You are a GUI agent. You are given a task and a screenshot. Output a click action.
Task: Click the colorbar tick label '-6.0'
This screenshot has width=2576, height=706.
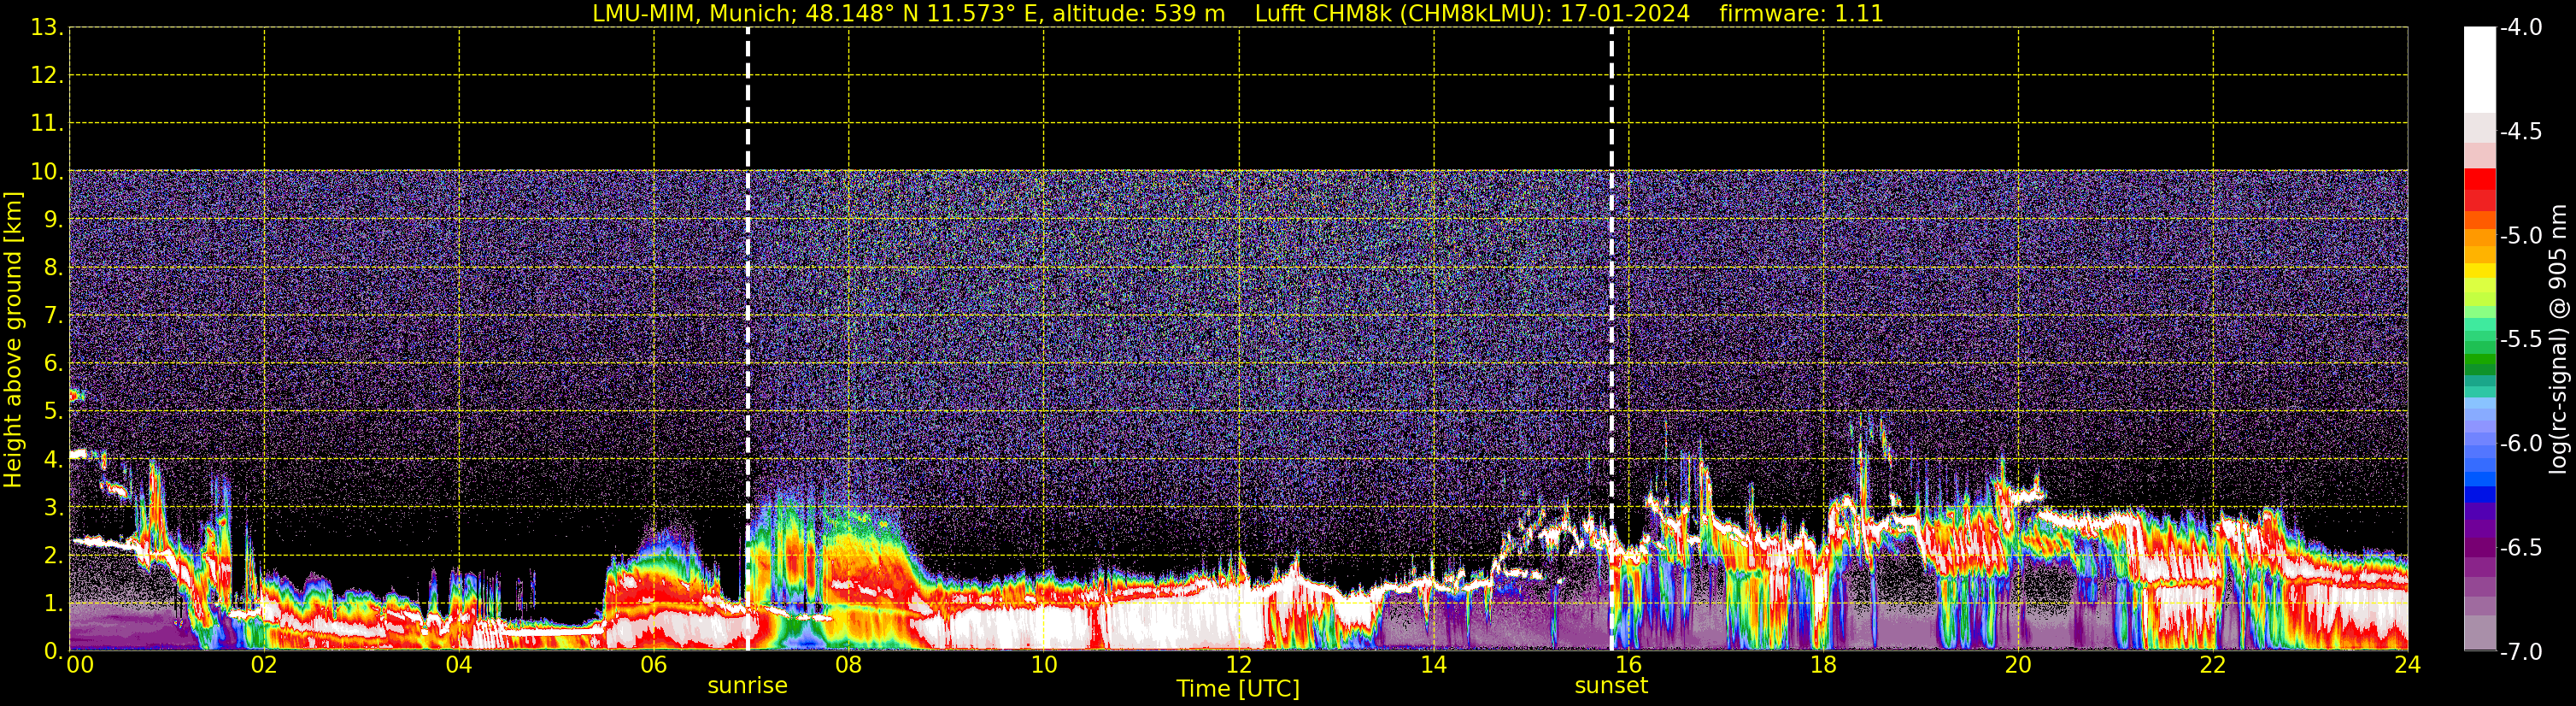click(x=2520, y=444)
